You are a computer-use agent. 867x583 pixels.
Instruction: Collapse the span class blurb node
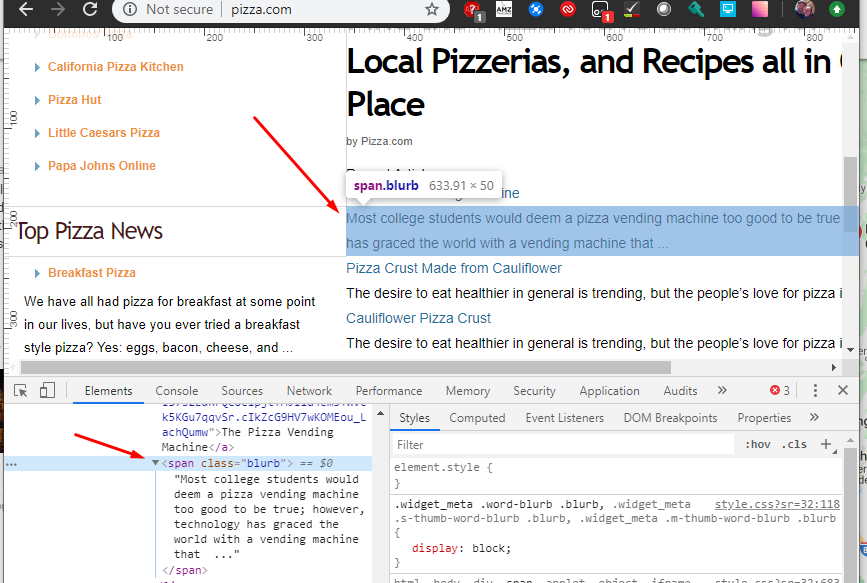155,463
